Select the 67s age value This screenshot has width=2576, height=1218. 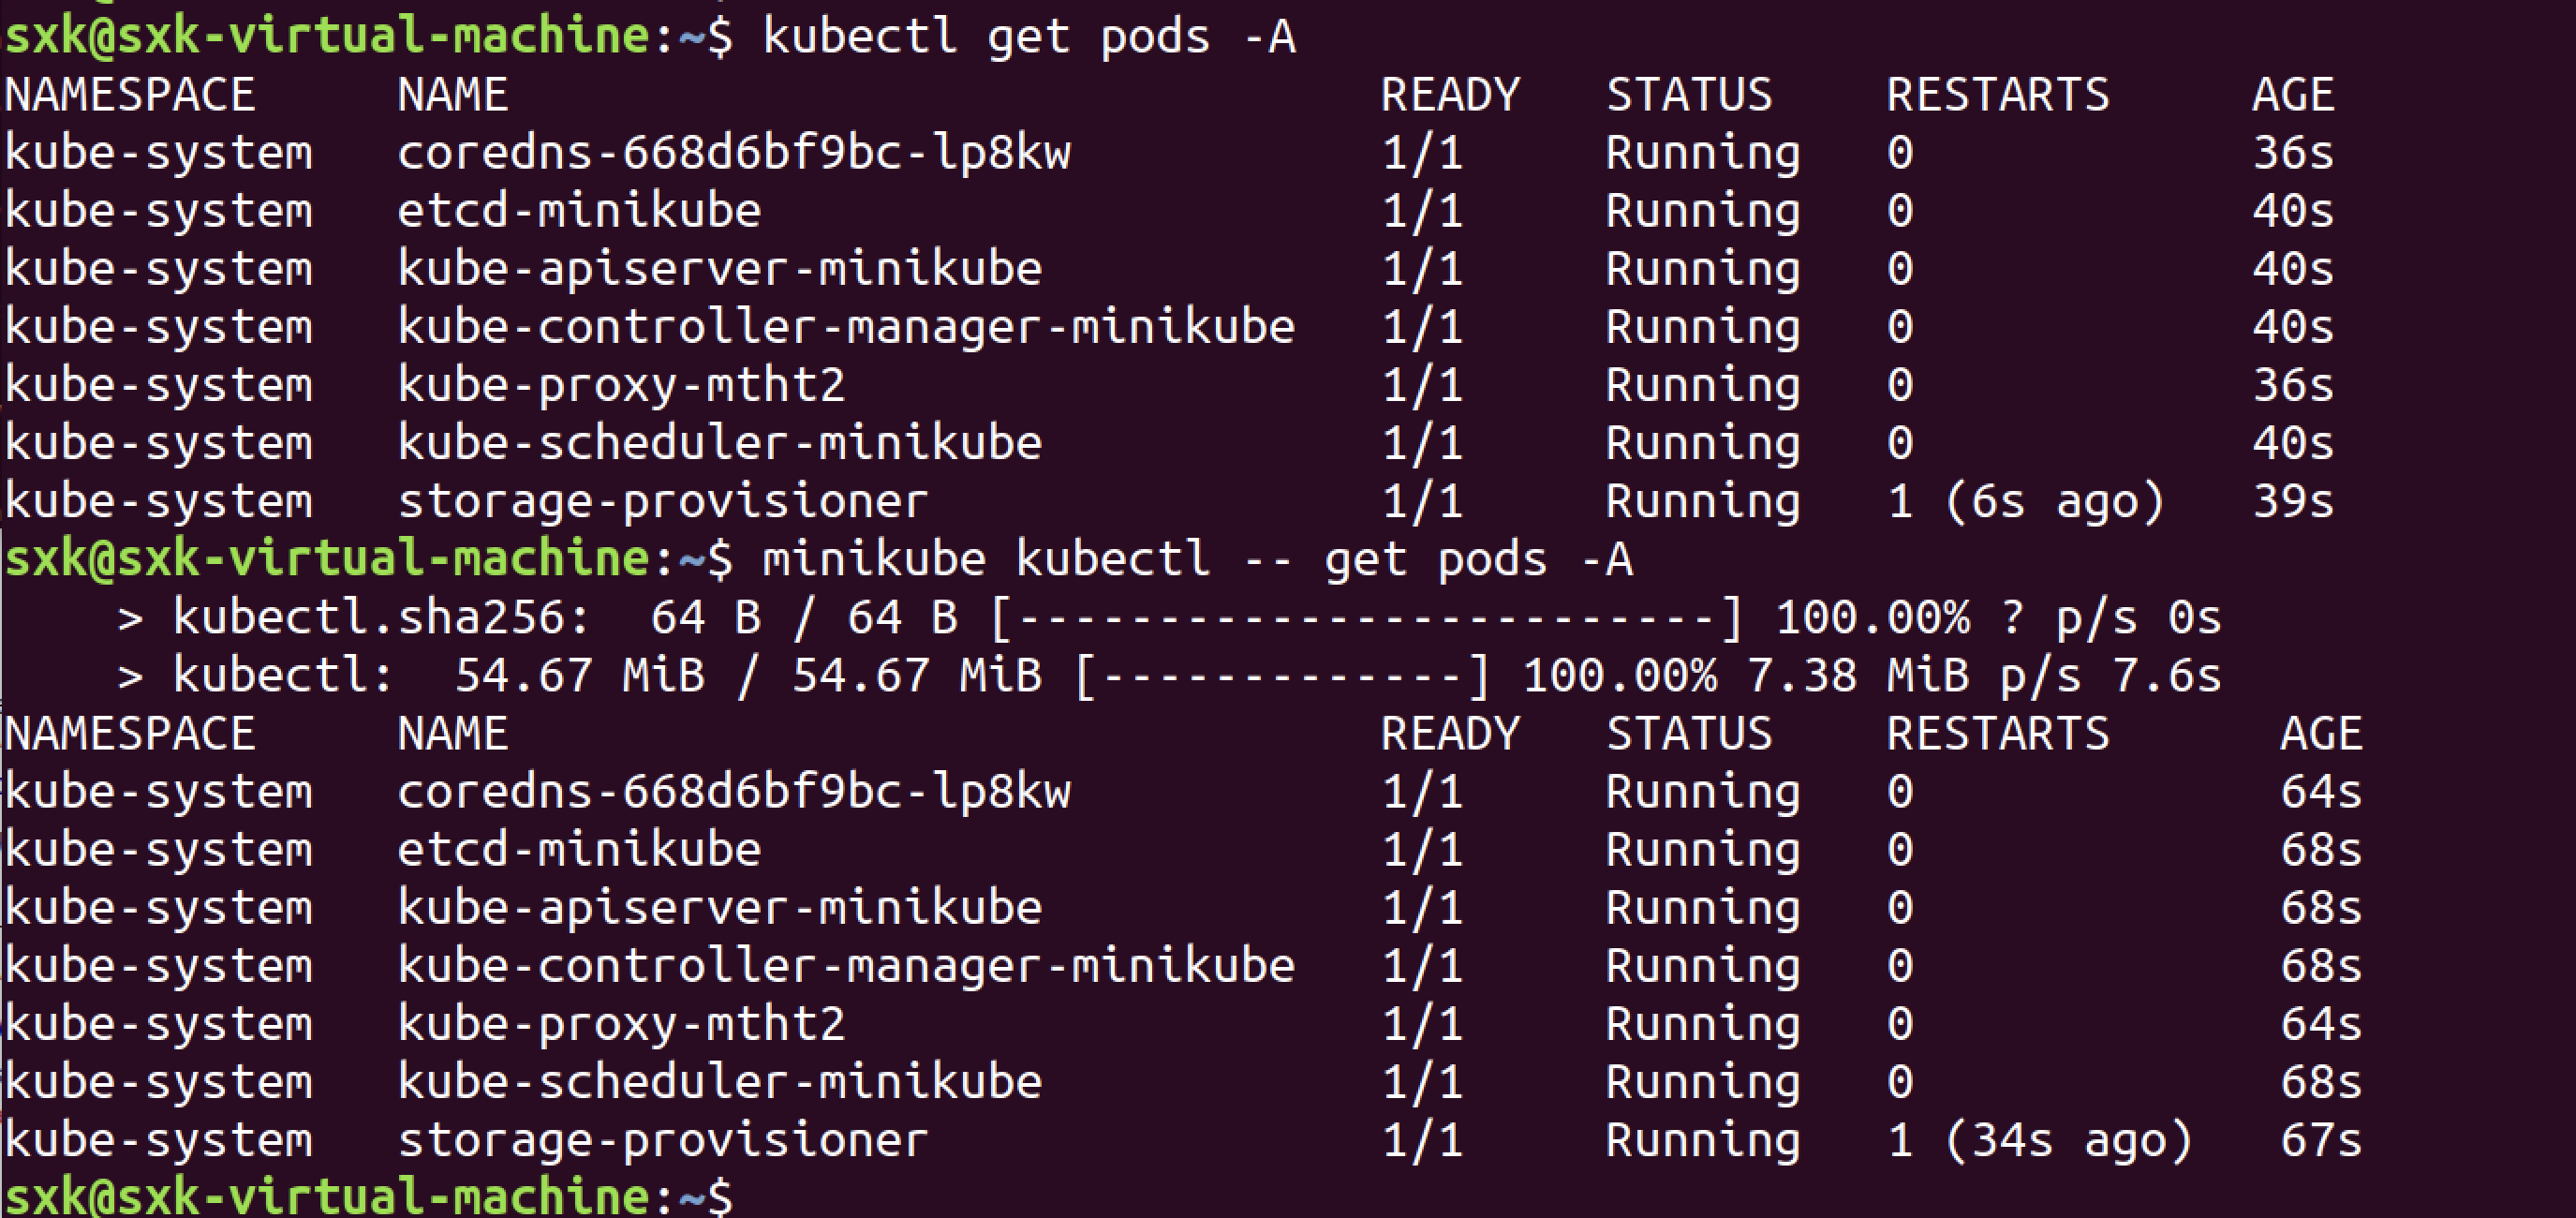(x=2320, y=1141)
